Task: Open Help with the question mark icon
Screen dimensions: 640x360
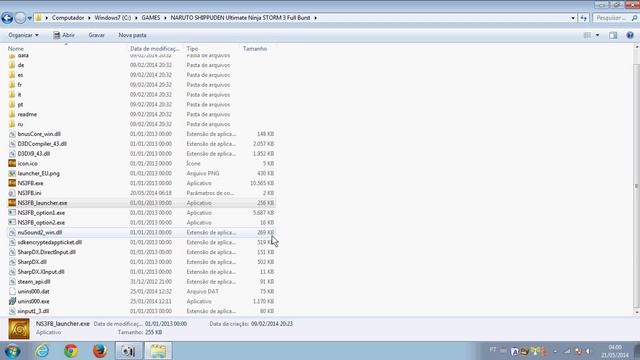Action: 630,36
